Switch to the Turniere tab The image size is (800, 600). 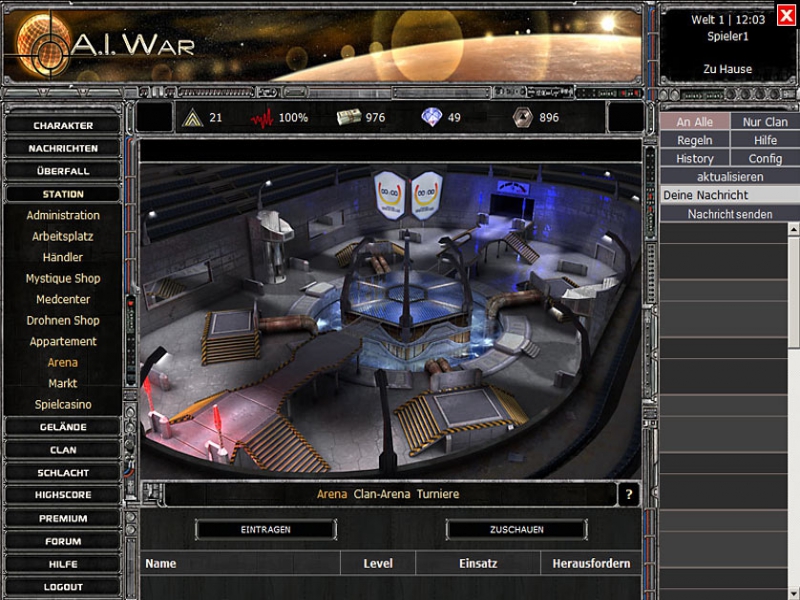coord(438,494)
